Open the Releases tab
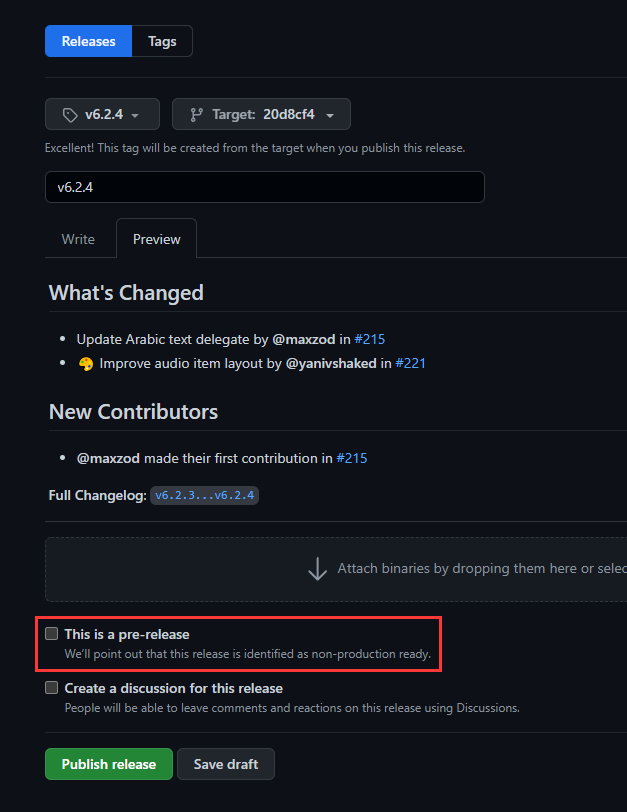The image size is (627, 812). [x=88, y=41]
